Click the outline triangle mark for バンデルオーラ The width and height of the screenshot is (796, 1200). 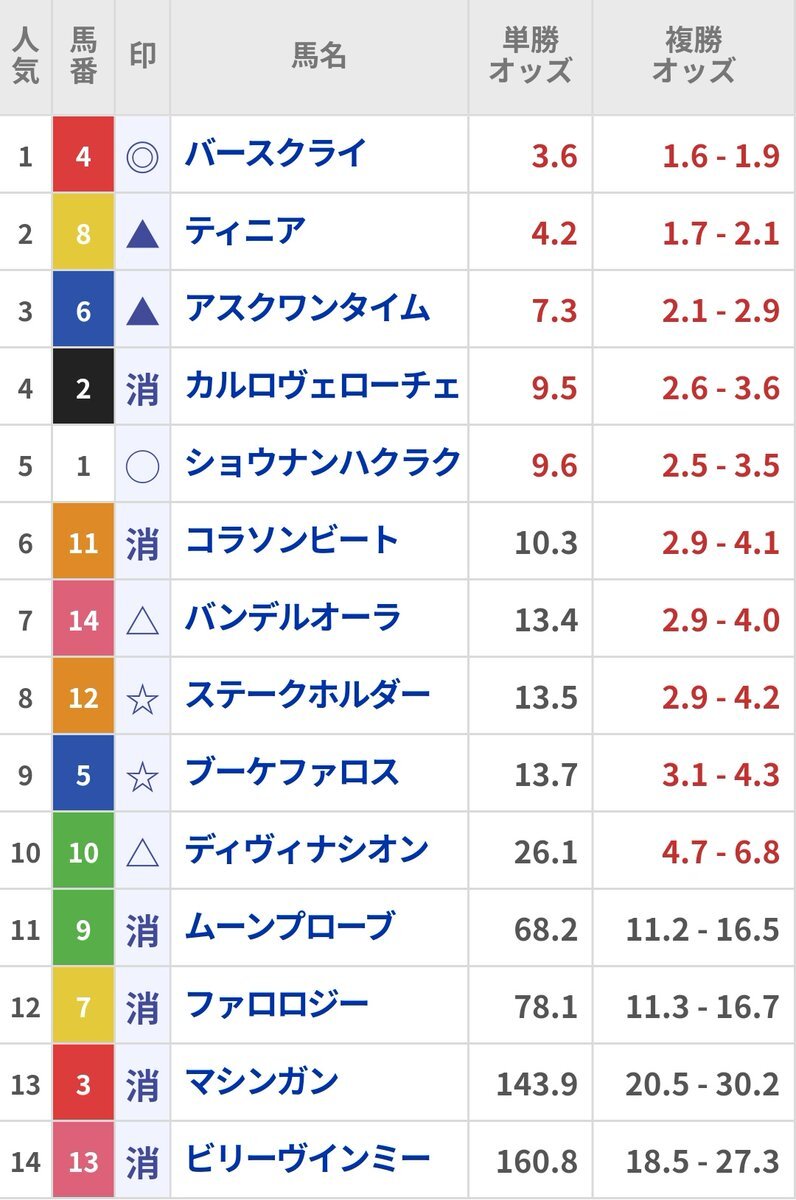tap(143, 622)
